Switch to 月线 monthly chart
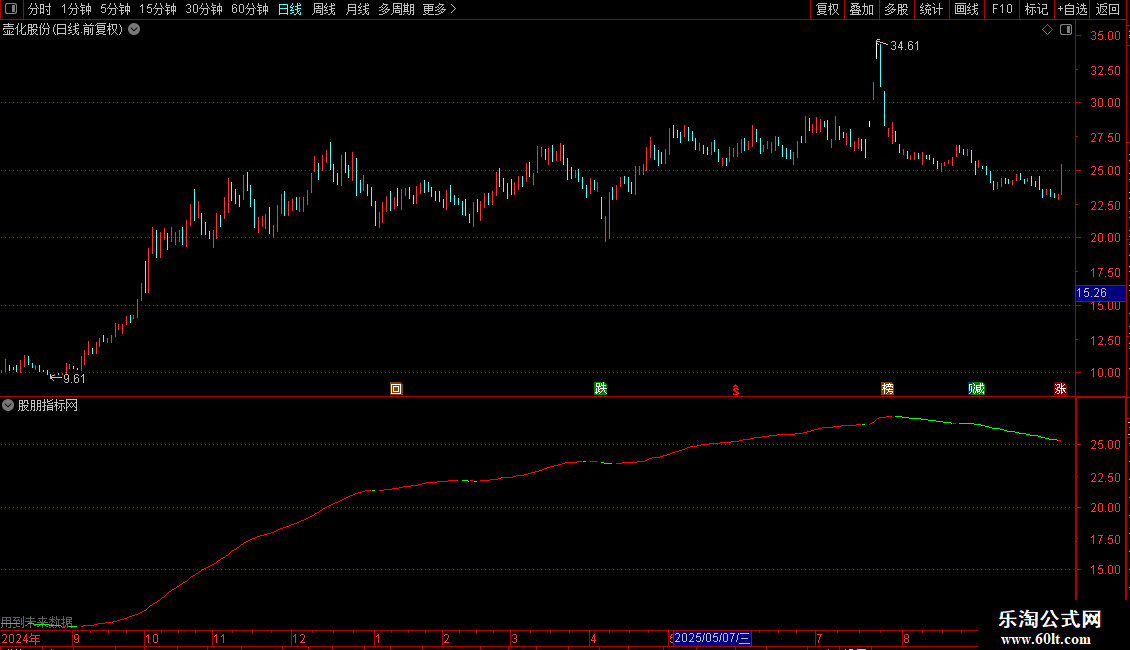This screenshot has width=1130, height=650. click(x=357, y=9)
